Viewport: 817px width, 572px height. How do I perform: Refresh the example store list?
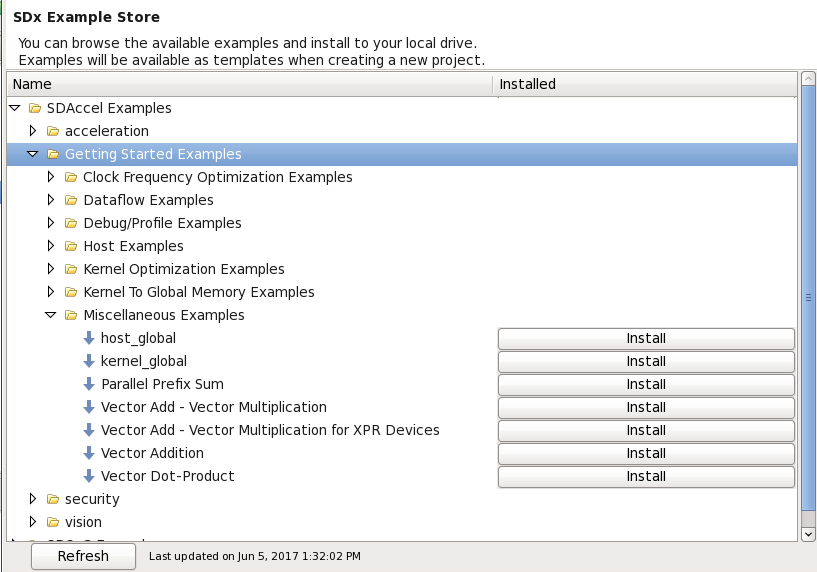coord(83,556)
